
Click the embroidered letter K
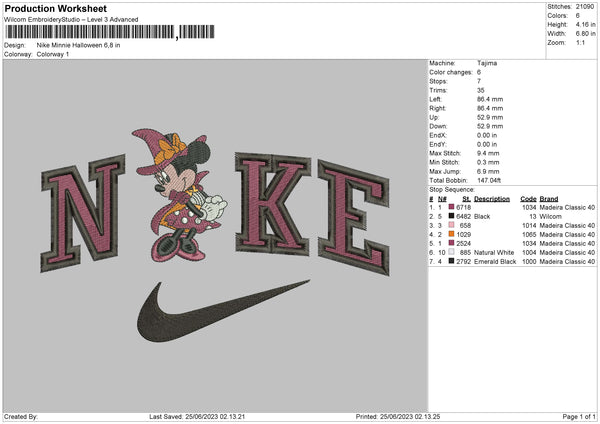(272, 203)
